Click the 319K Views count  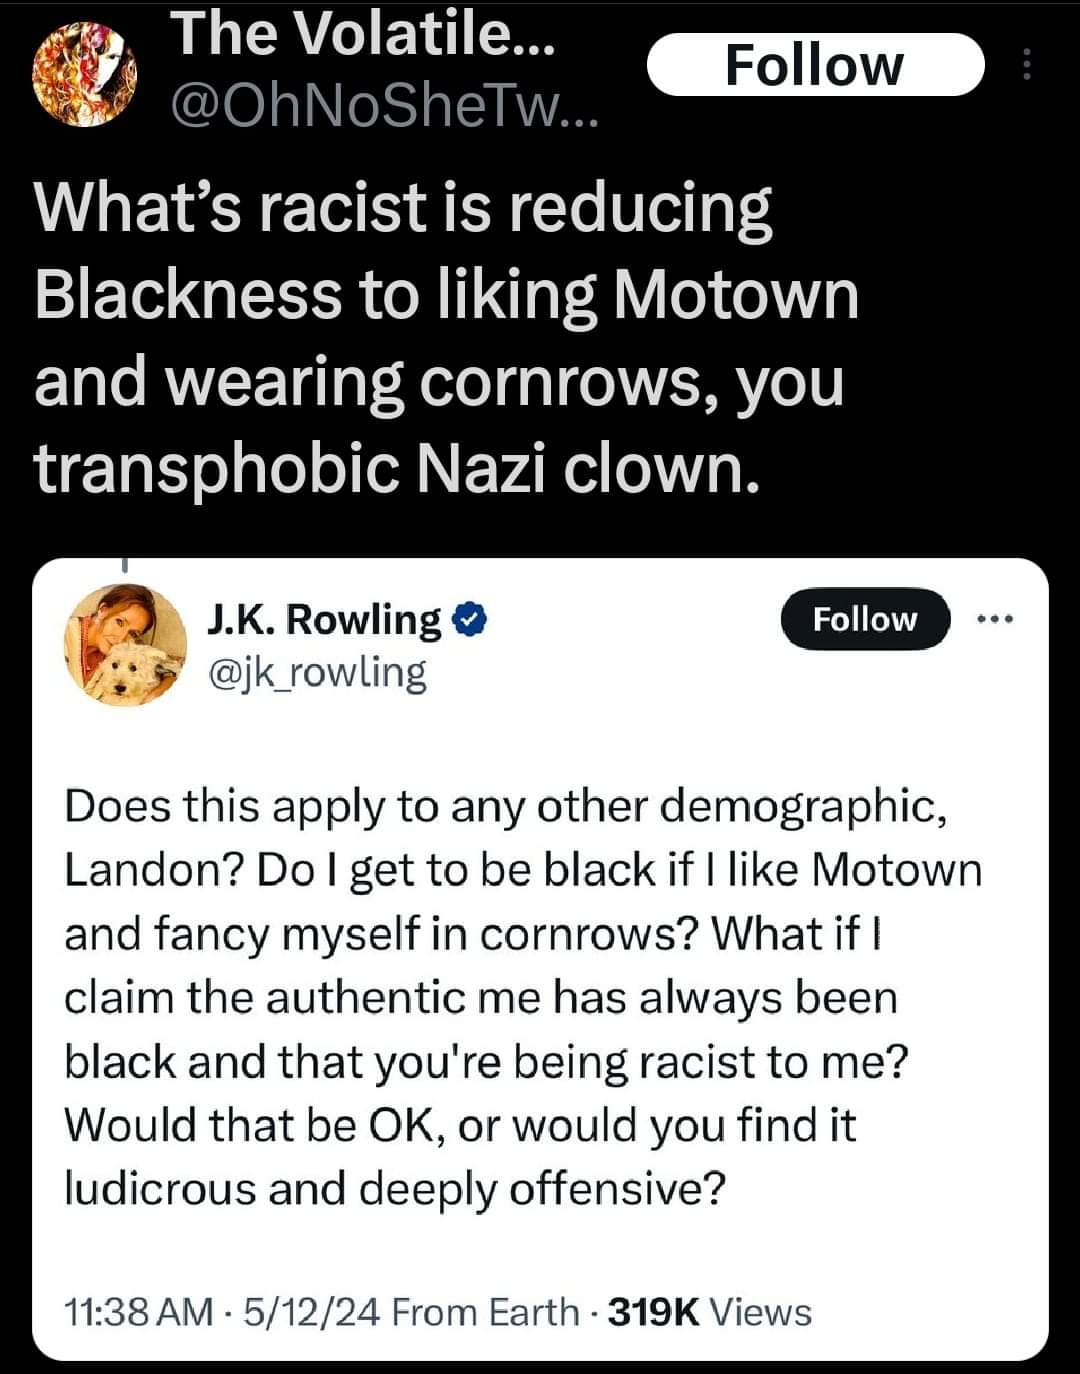tap(710, 1311)
